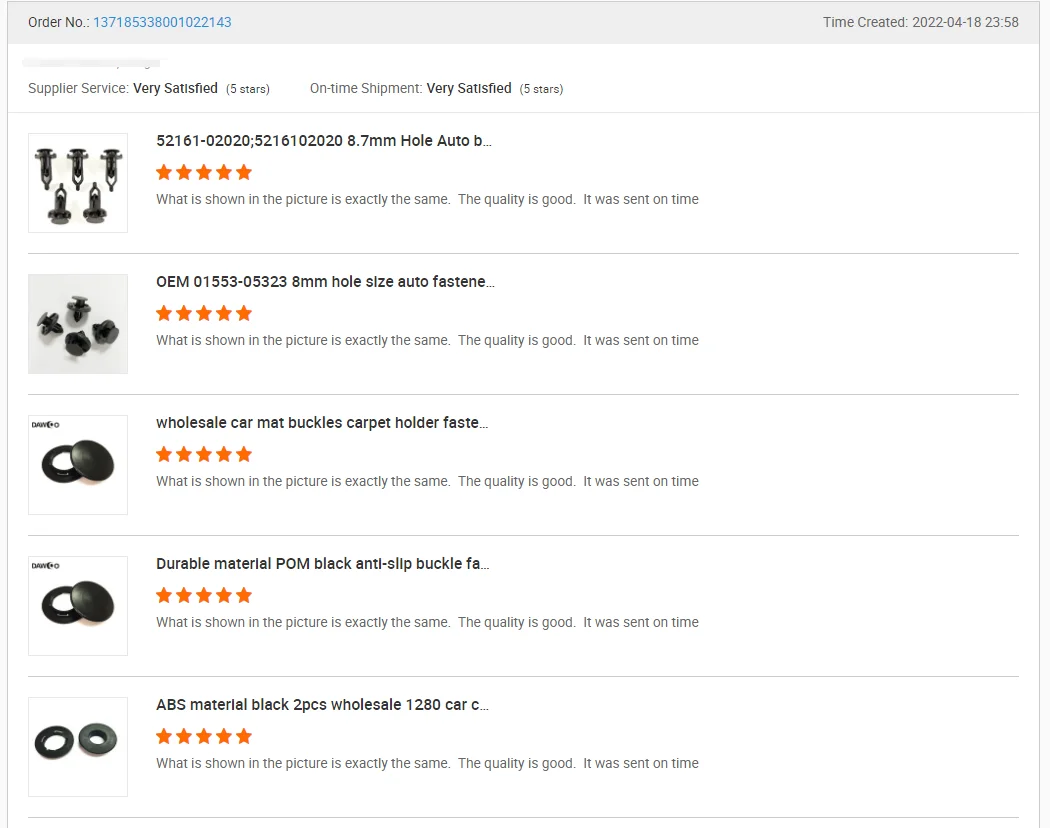View the wholesale car mat buckles thumbnail
1050x828 pixels.
tap(78, 465)
